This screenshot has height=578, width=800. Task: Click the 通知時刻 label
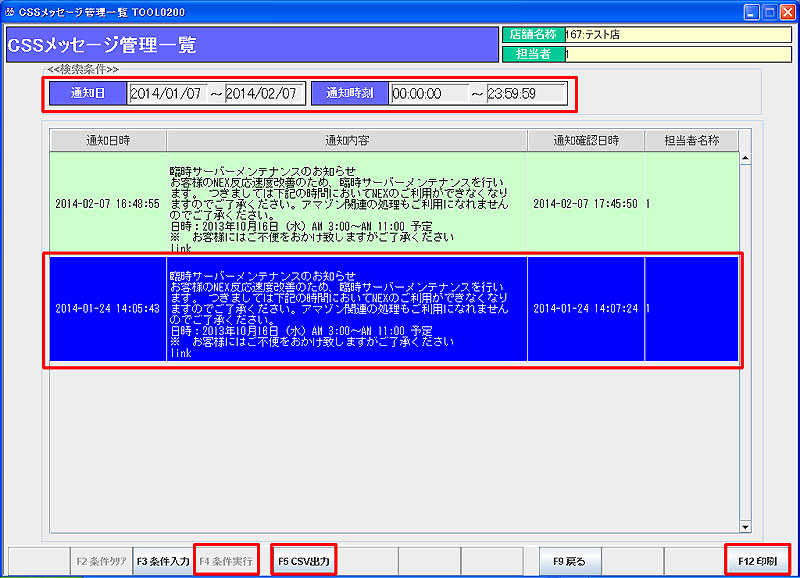tap(350, 93)
